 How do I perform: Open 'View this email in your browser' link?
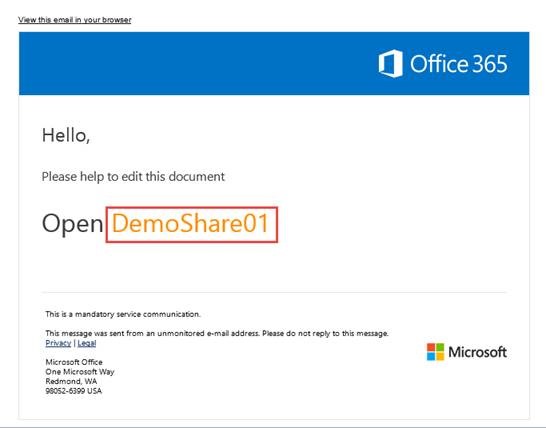point(75,20)
